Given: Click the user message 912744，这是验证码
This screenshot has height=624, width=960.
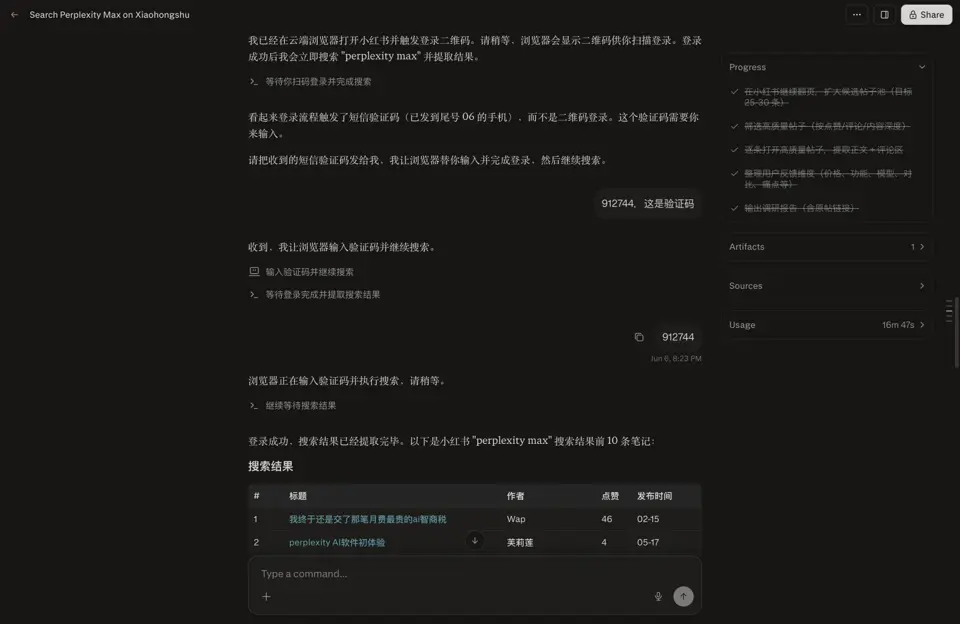Looking at the screenshot, I should pos(648,204).
